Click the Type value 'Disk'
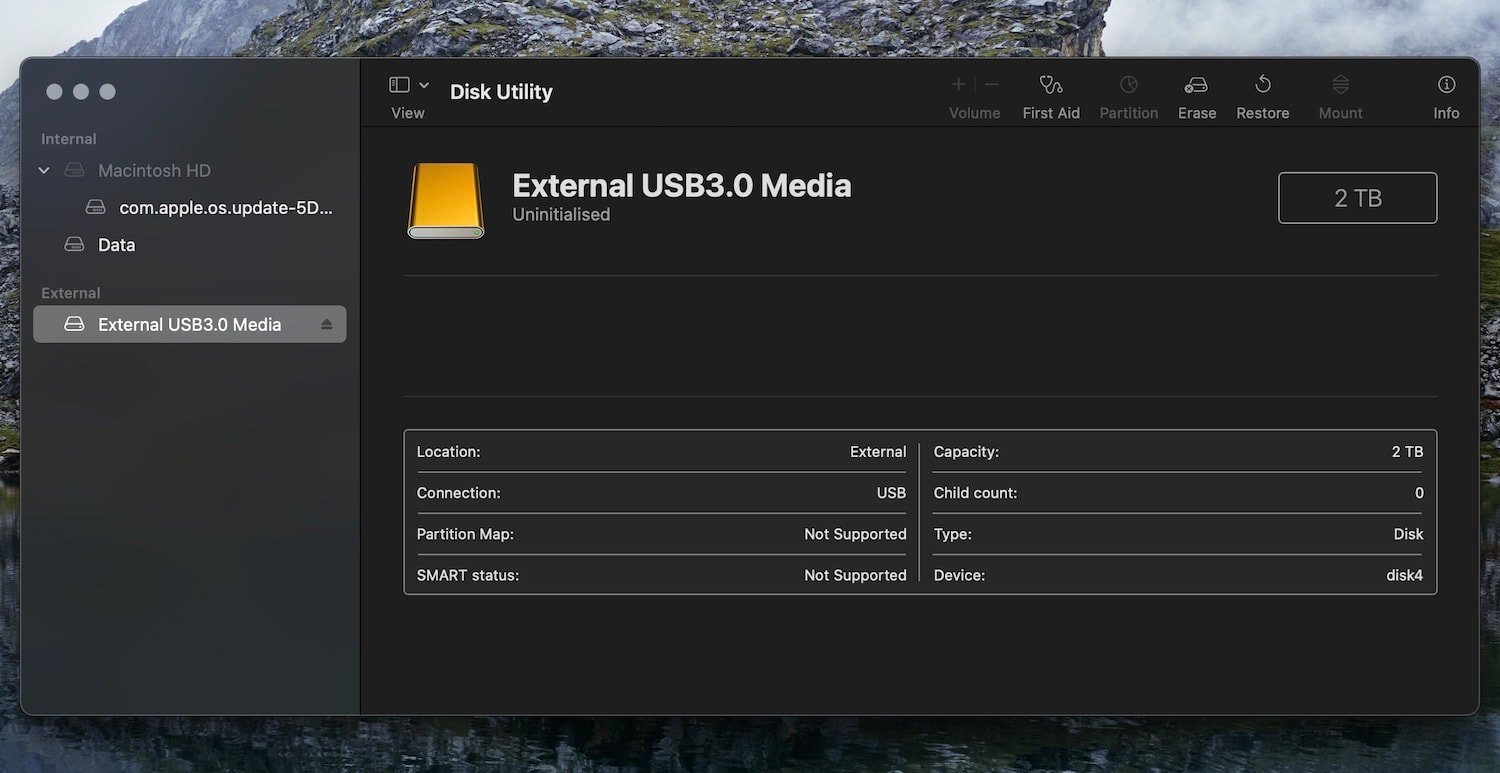The image size is (1500, 773). point(1408,534)
